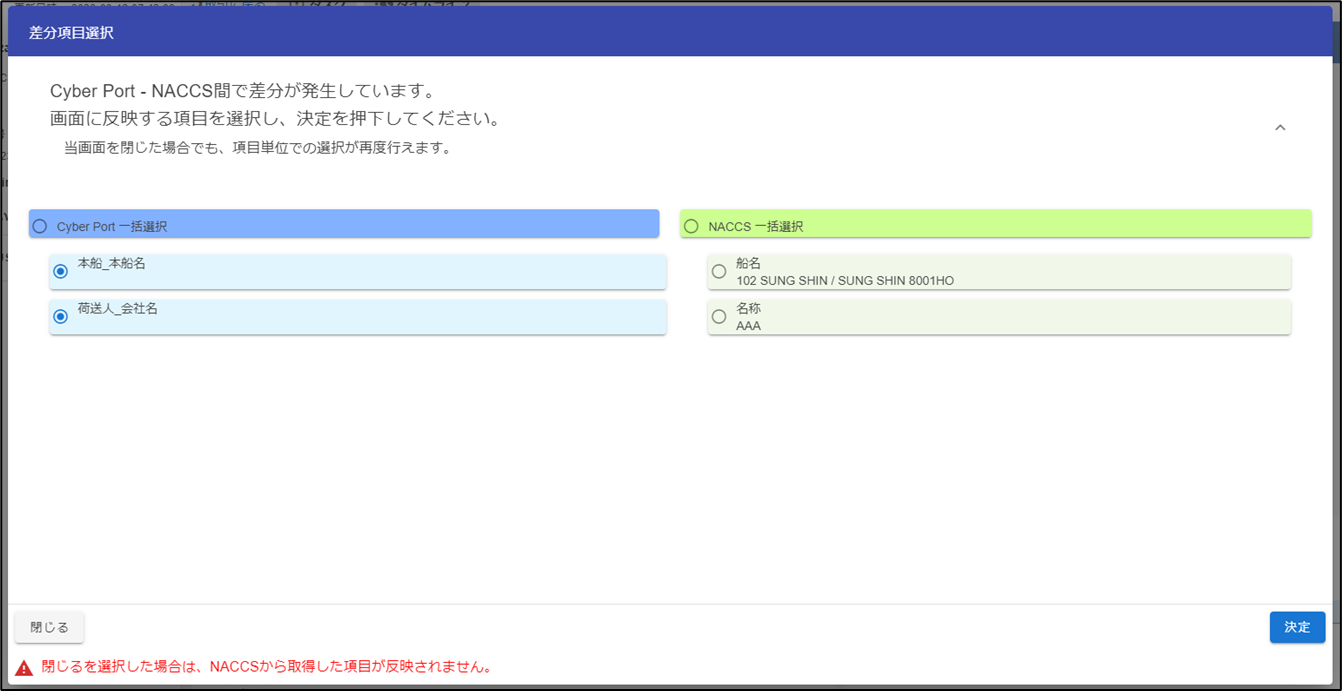Select the NACCS 一括選択 radio button
The width and height of the screenshot is (1342, 691).
point(691,226)
